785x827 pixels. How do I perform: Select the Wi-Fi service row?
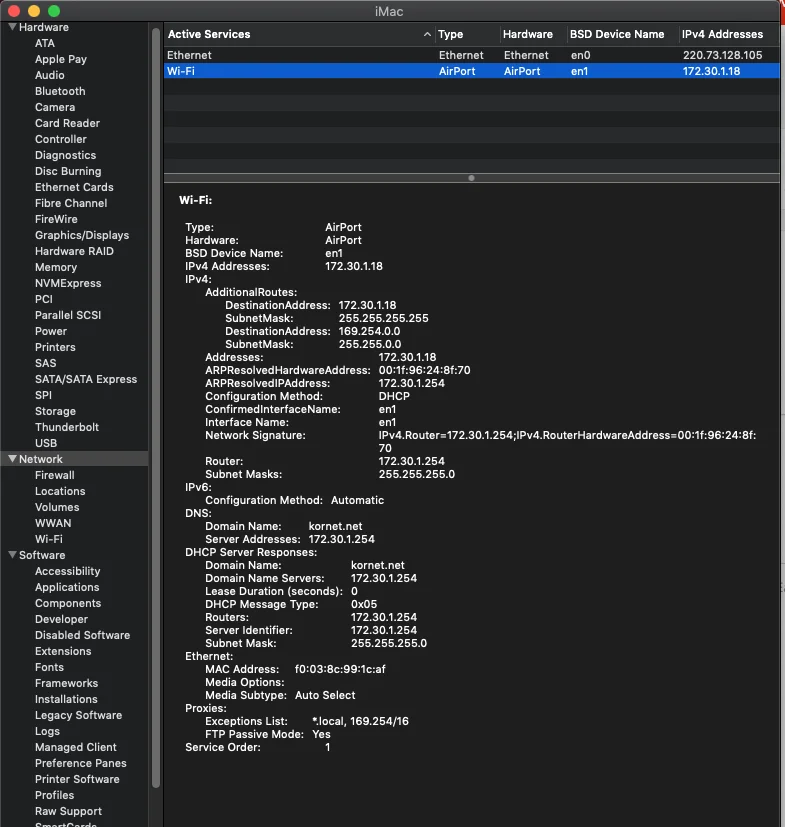472,71
